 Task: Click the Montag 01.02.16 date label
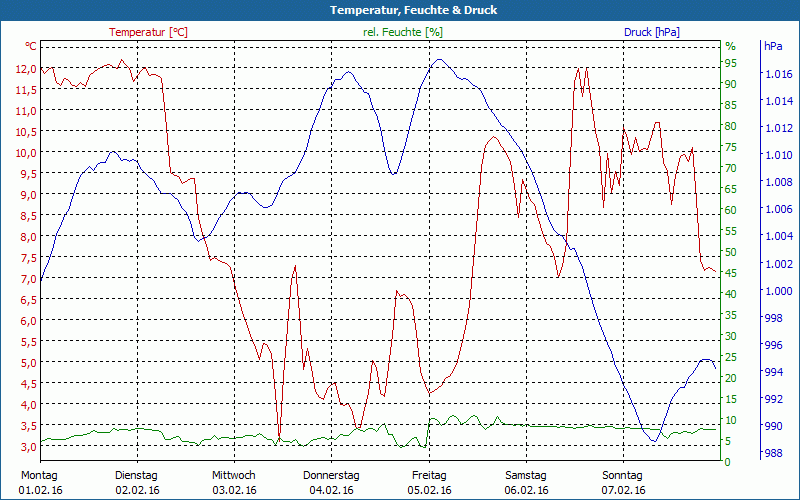[39, 483]
